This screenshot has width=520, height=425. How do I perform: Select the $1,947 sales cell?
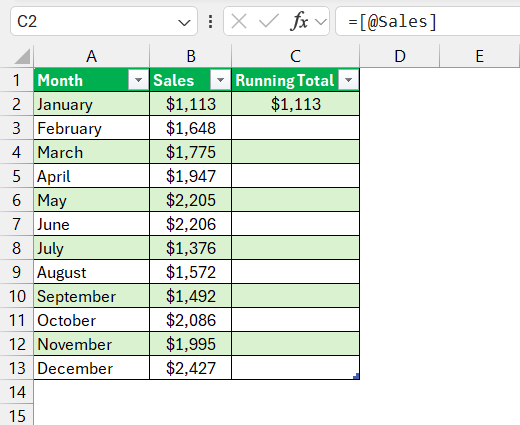[191, 176]
